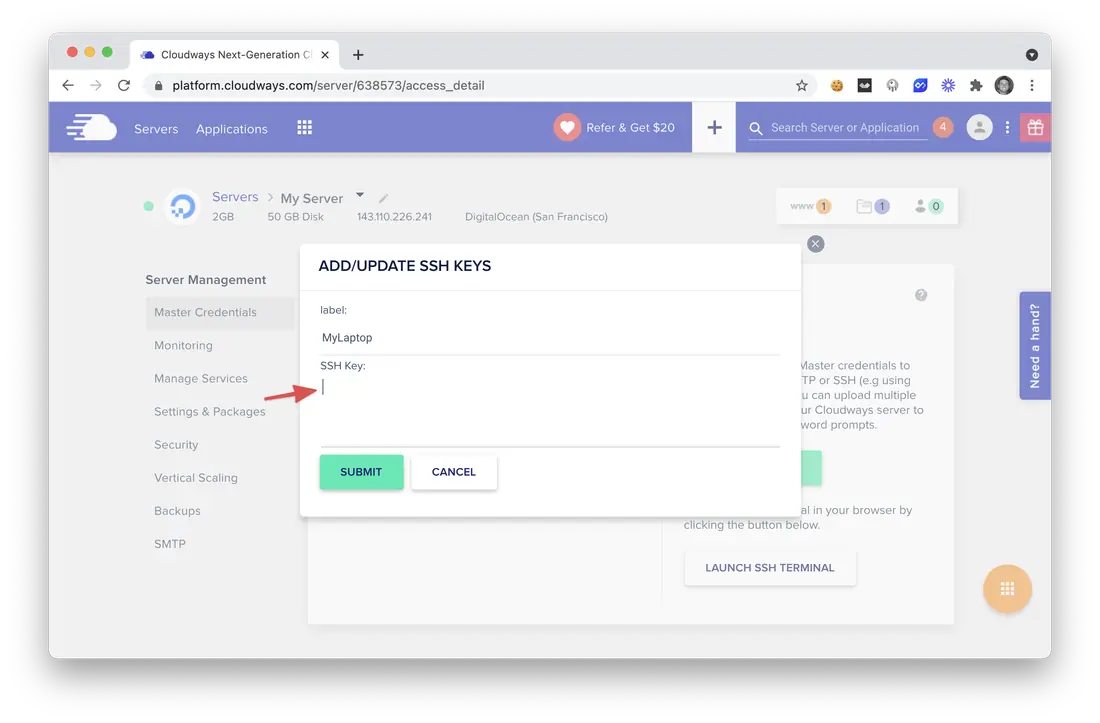Image resolution: width=1100 pixels, height=723 pixels.
Task: Close the Cloudways browser tab
Action: coord(325,55)
